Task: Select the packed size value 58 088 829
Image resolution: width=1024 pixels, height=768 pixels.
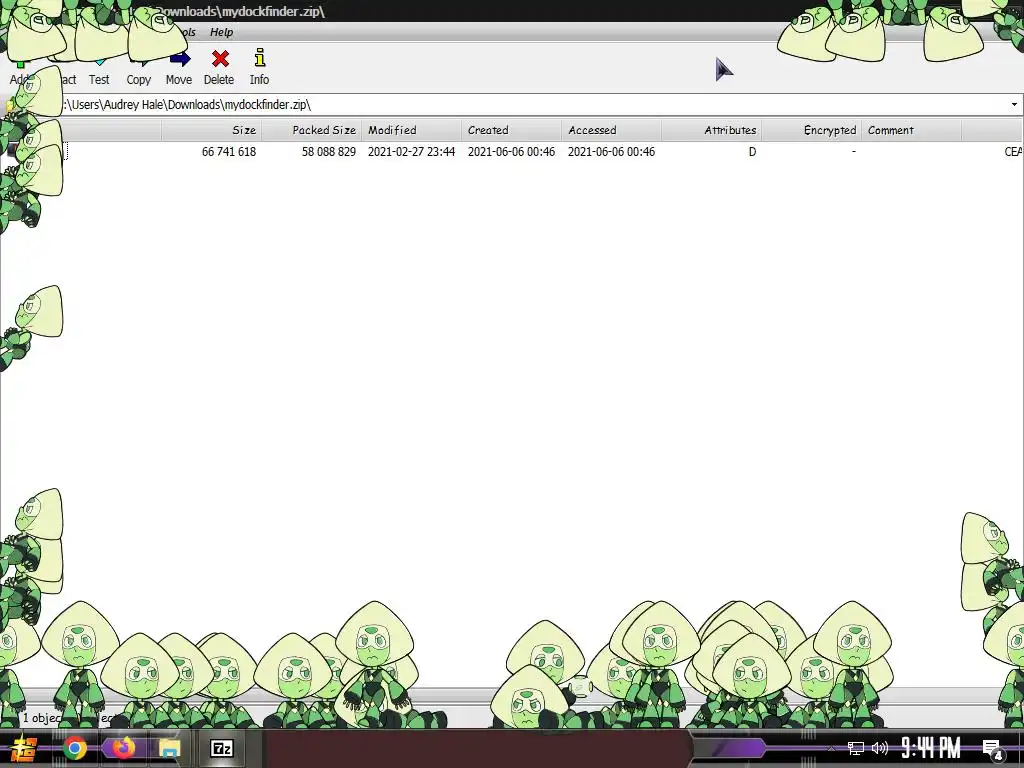Action: pyautogui.click(x=328, y=152)
